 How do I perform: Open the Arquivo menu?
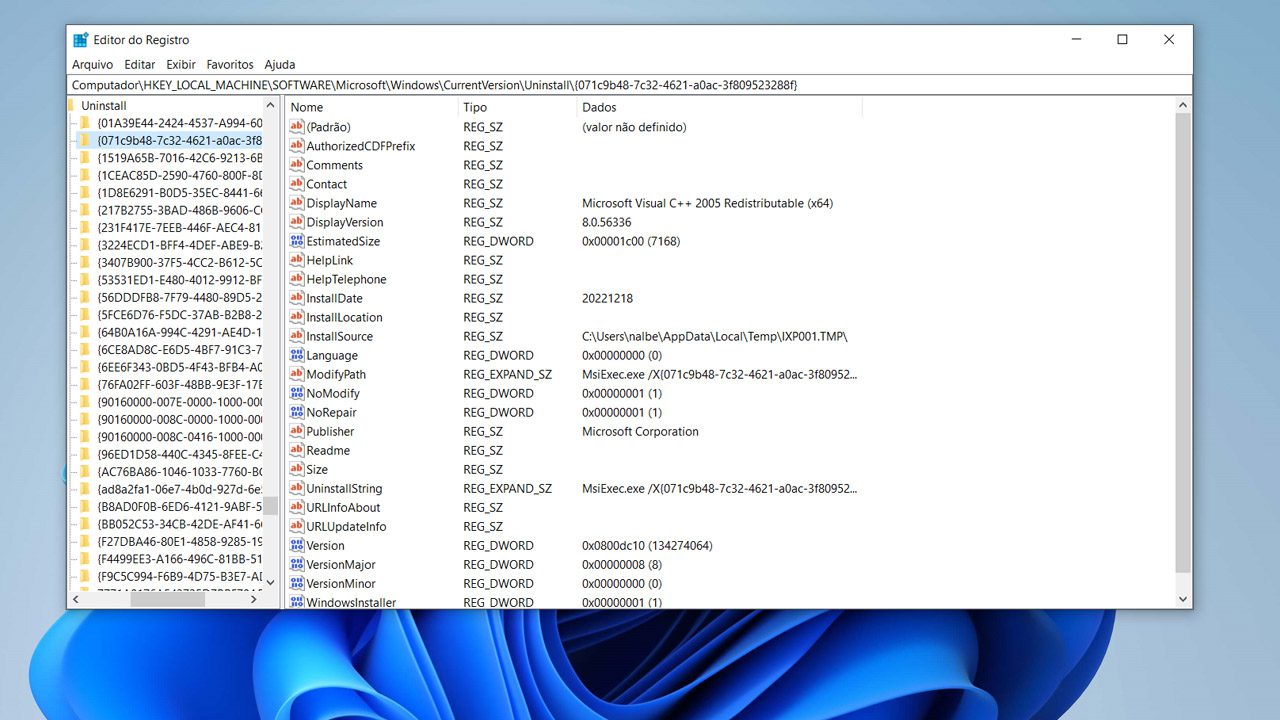pyautogui.click(x=92, y=64)
